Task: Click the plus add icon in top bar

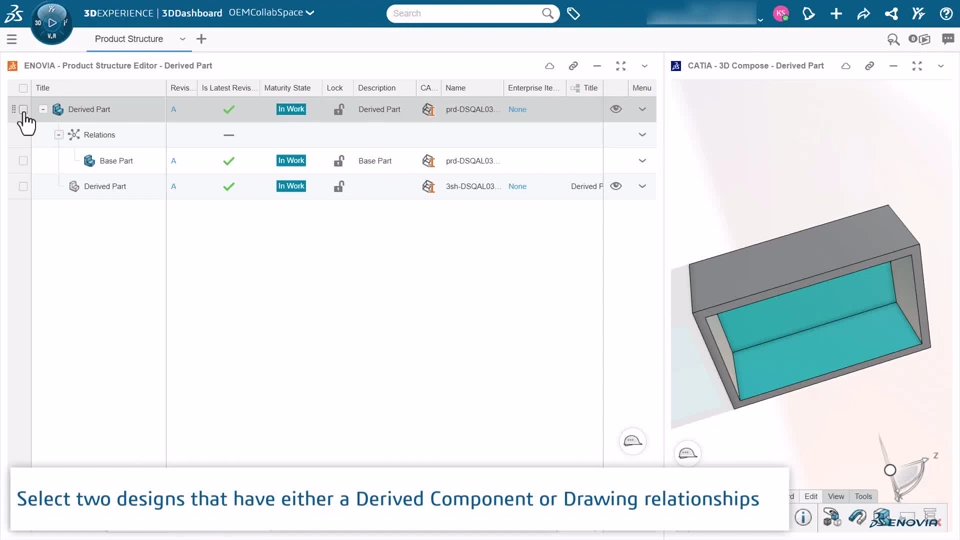Action: (836, 13)
